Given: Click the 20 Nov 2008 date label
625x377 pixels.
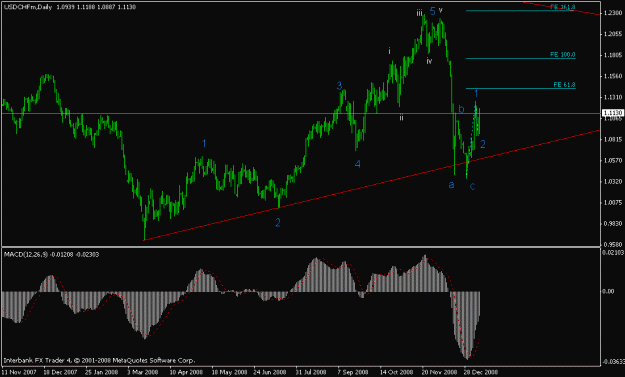Looking at the screenshot, I should click(x=439, y=372).
